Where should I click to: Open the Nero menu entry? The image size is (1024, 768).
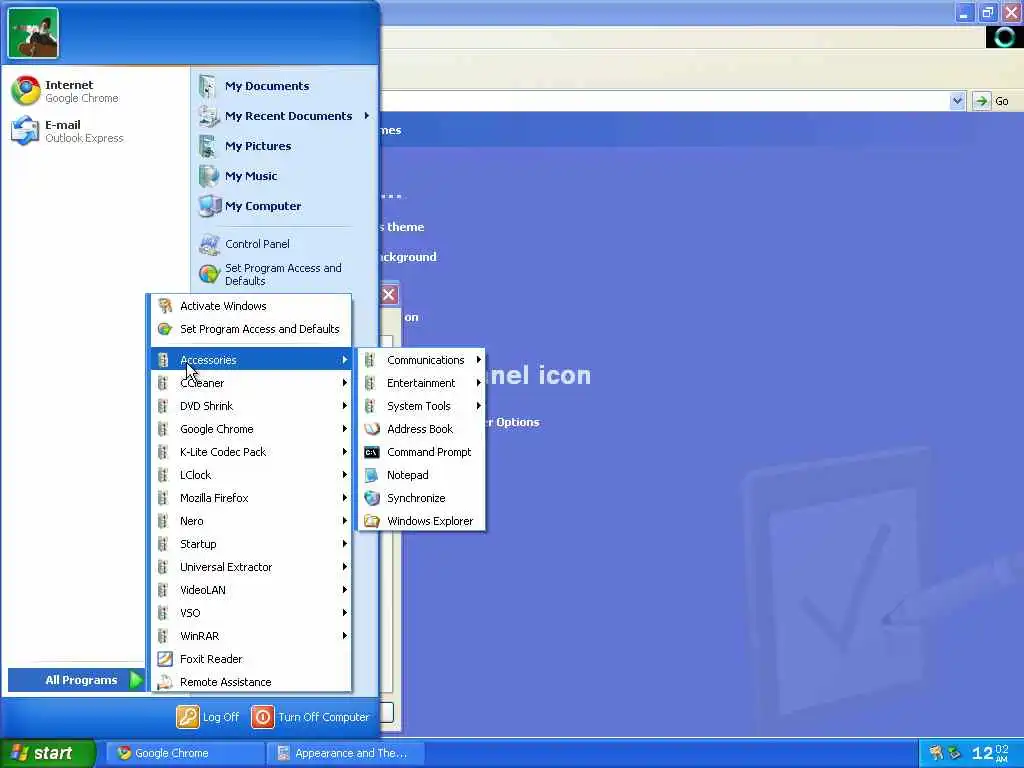(x=251, y=521)
